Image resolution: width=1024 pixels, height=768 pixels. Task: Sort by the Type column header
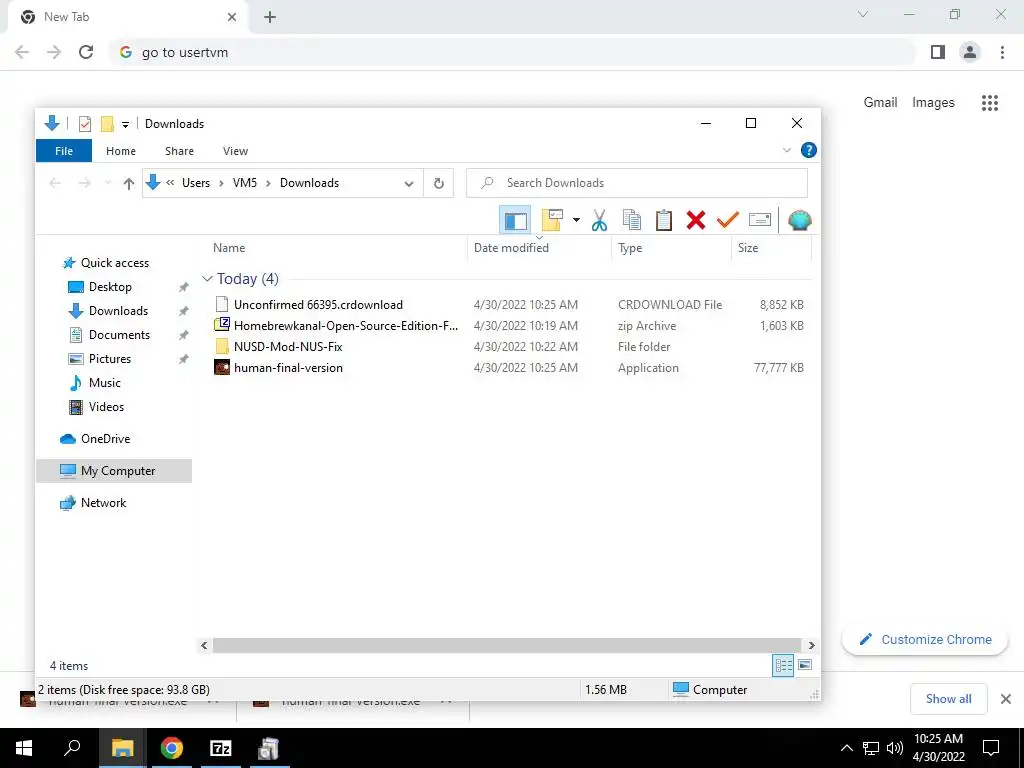pos(630,248)
